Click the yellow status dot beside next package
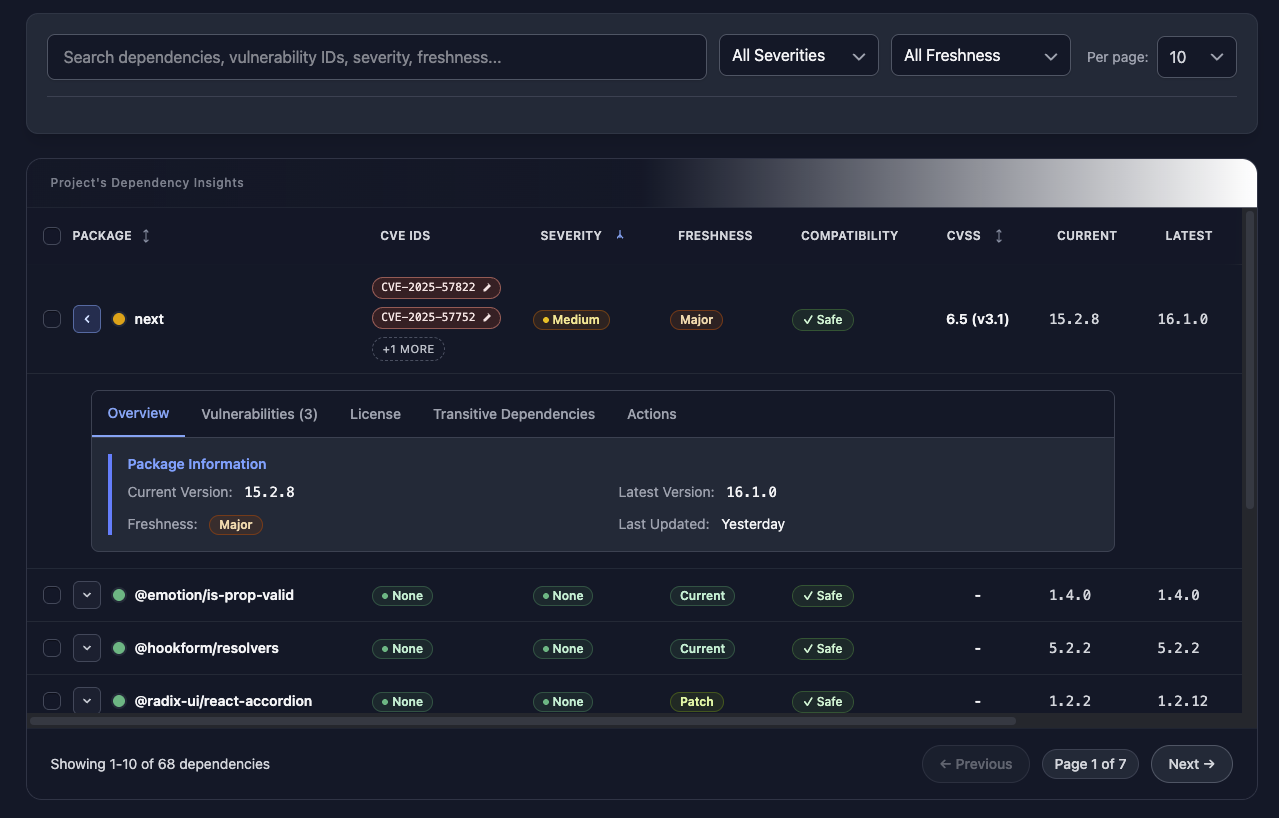Image resolution: width=1279 pixels, height=818 pixels. [x=119, y=318]
